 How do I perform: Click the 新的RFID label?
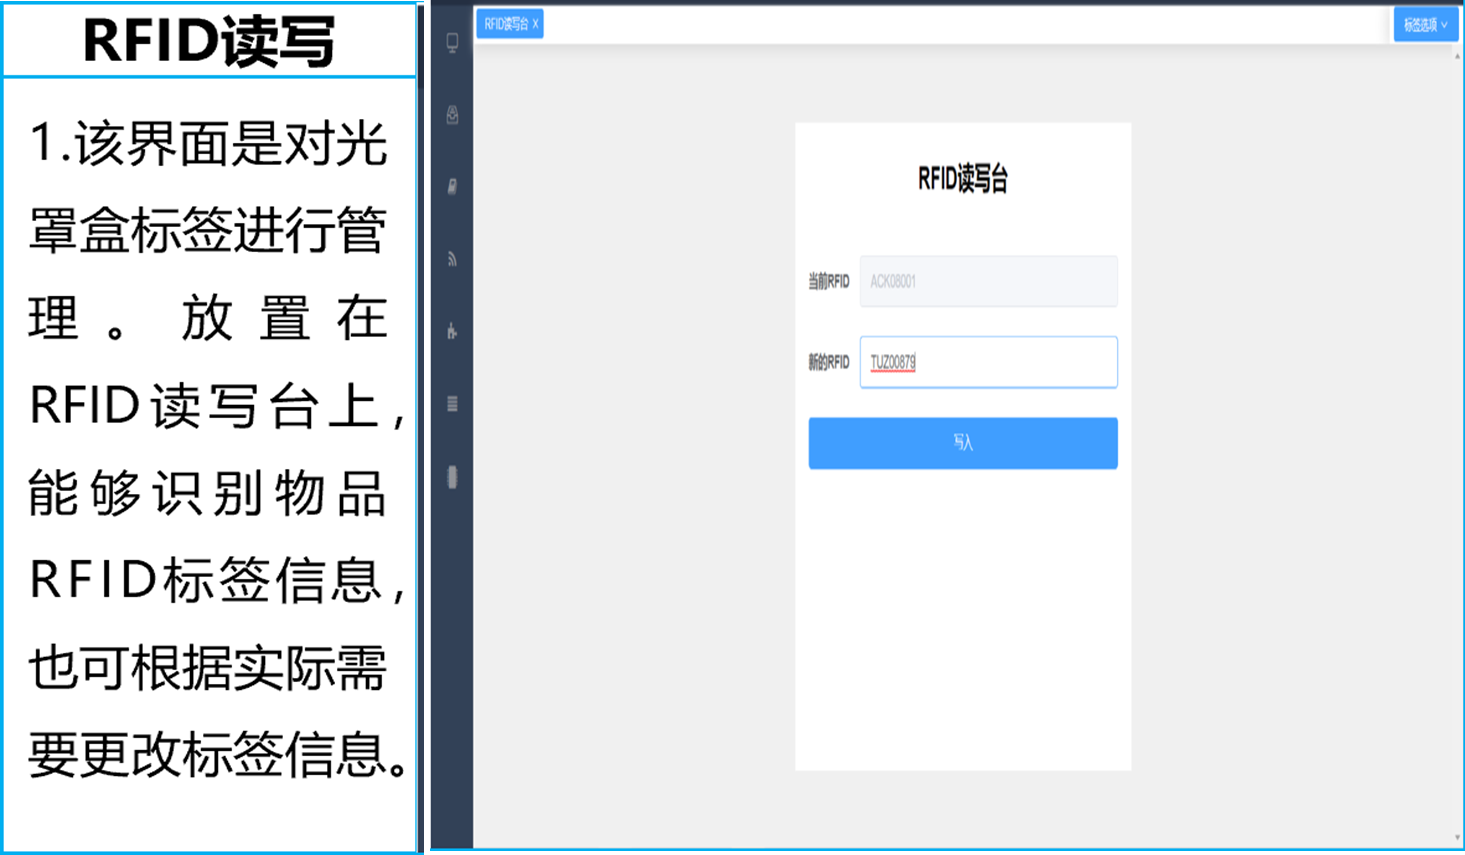[x=828, y=362]
